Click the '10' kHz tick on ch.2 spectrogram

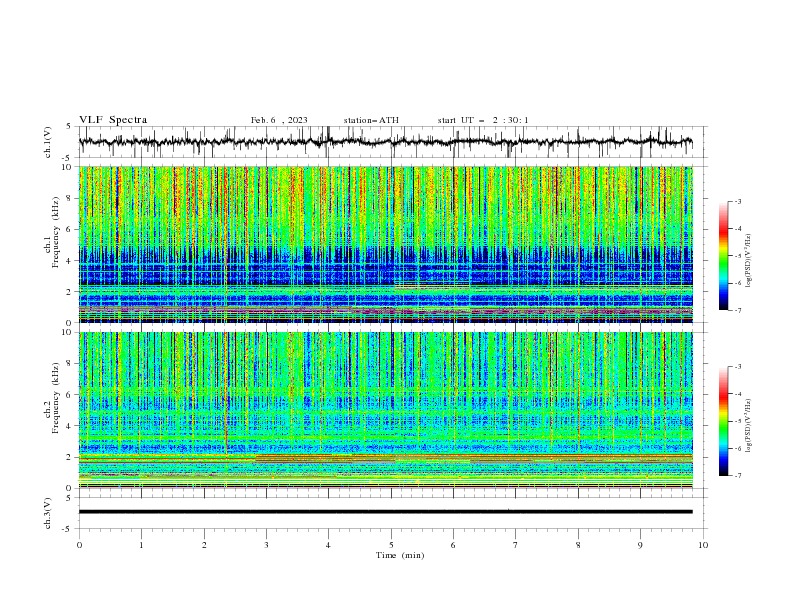[x=69, y=332]
